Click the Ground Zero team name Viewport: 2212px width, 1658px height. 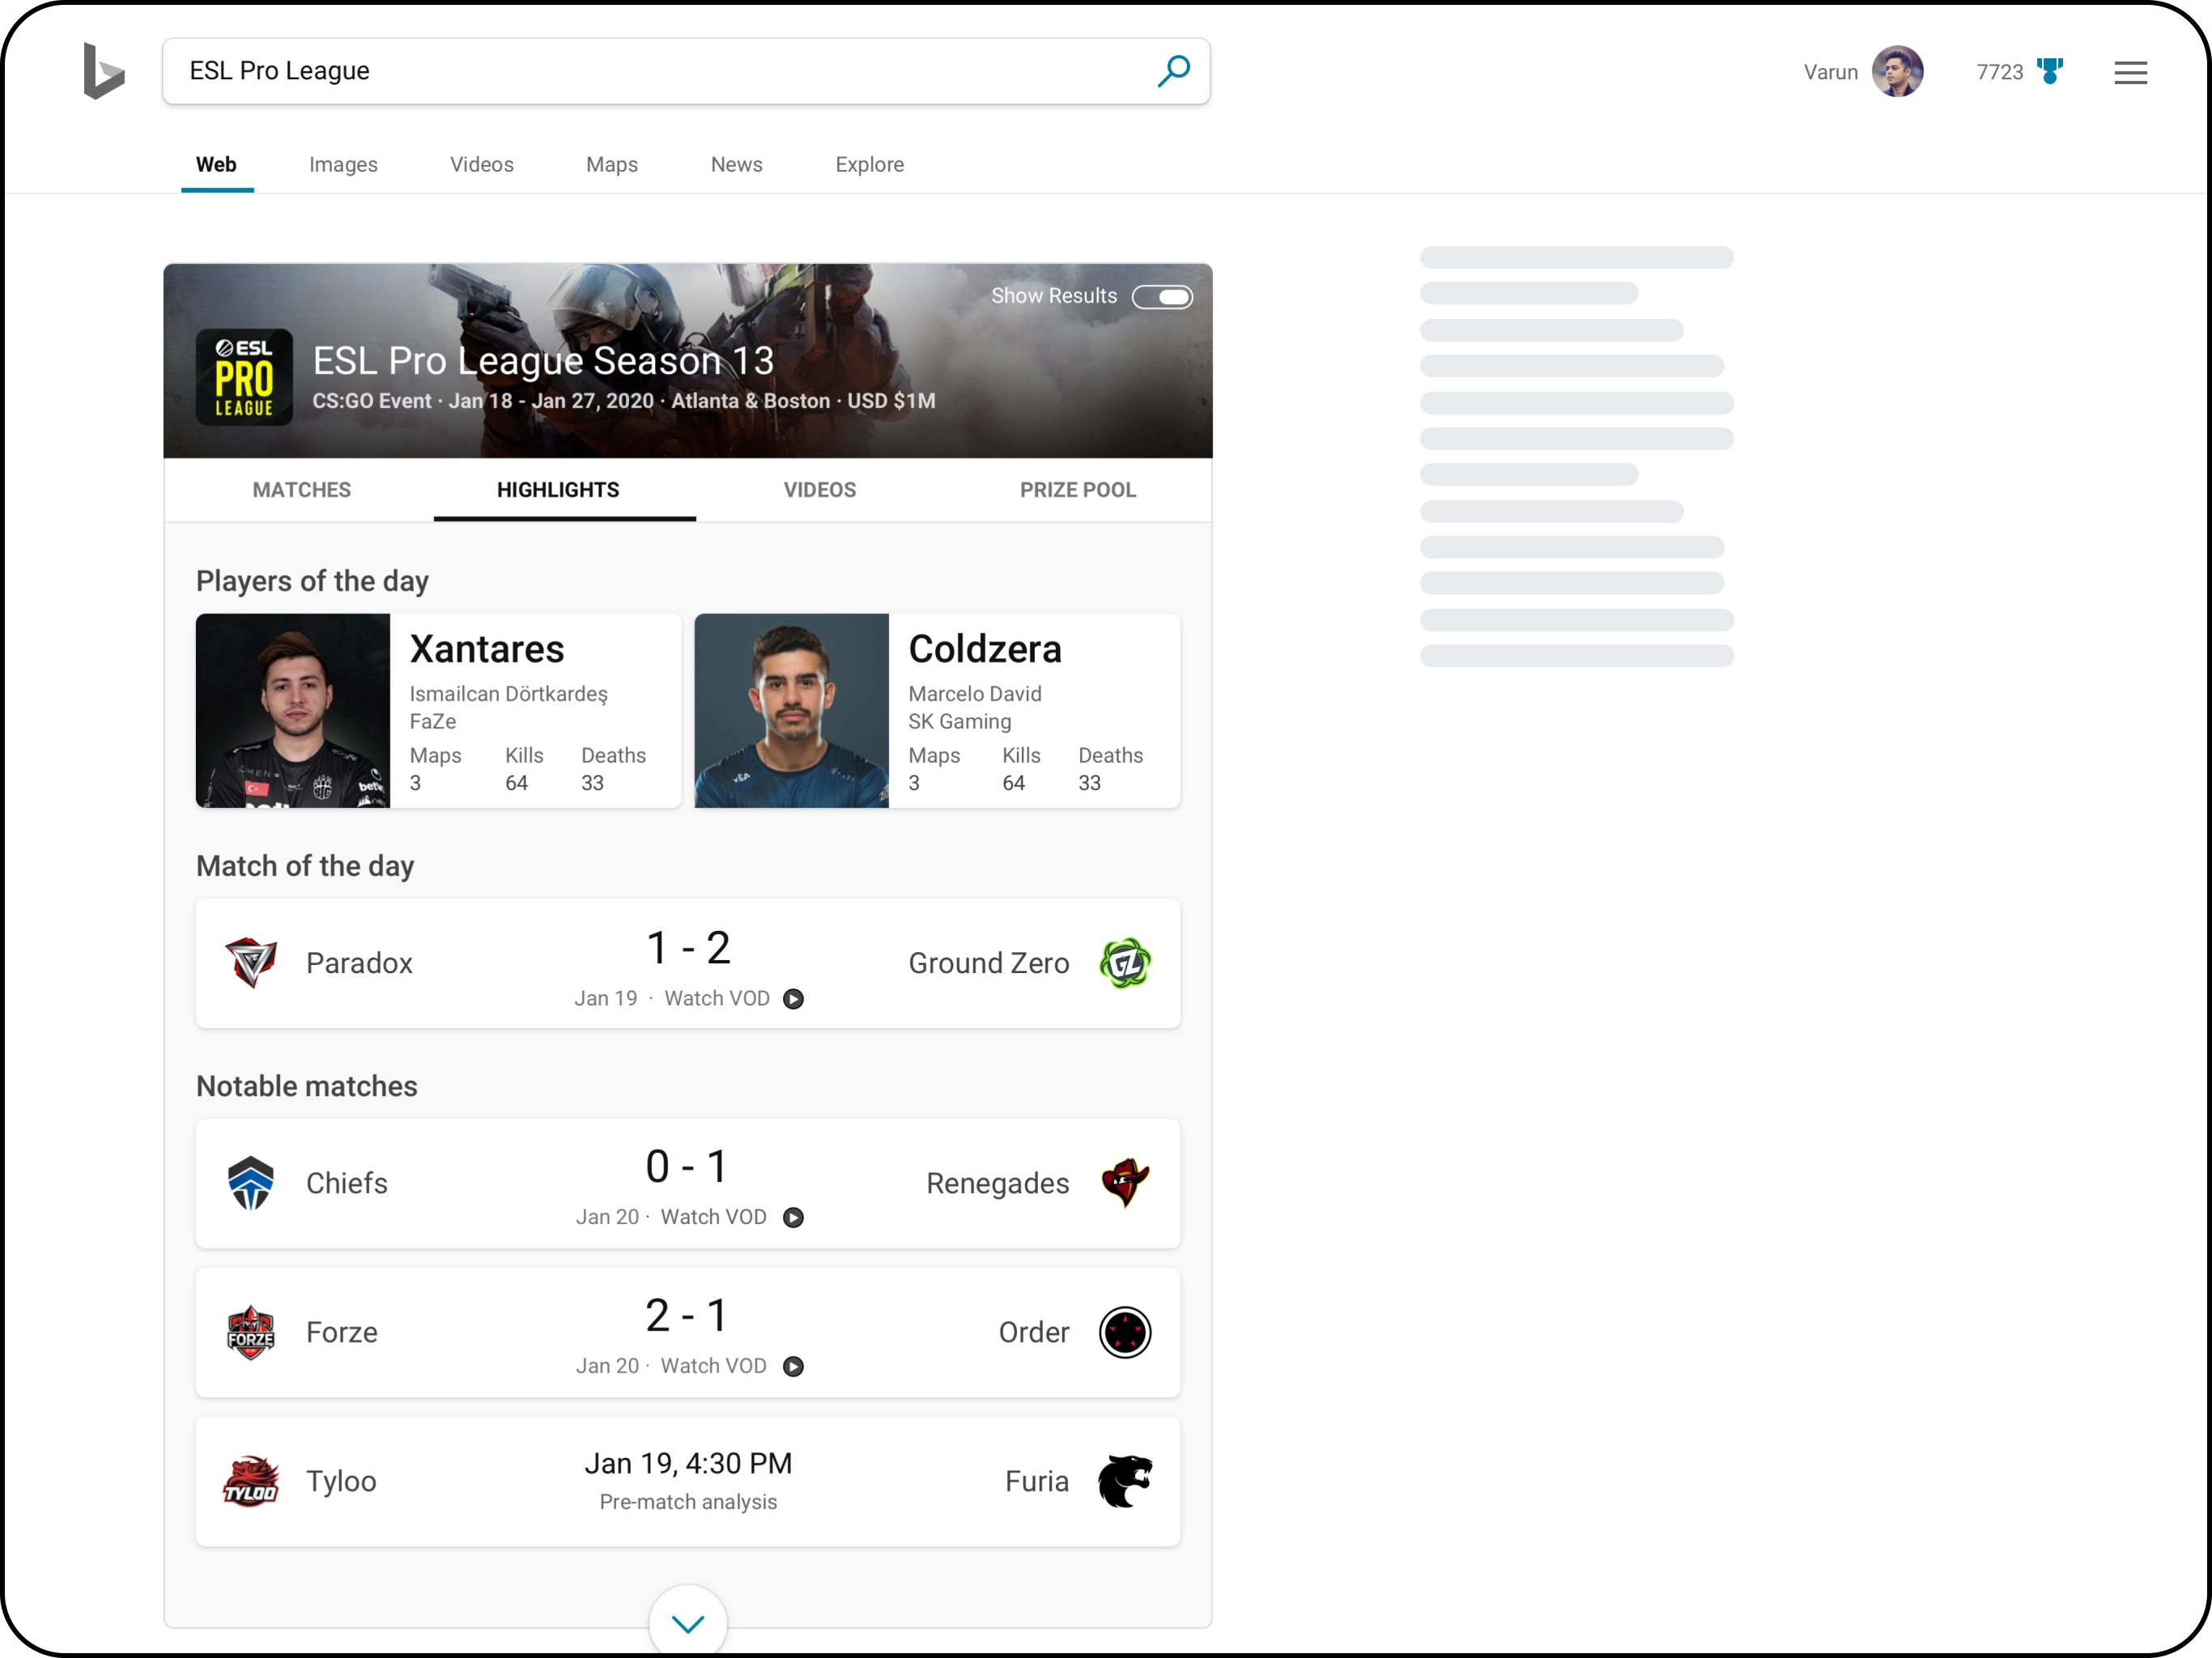point(988,963)
